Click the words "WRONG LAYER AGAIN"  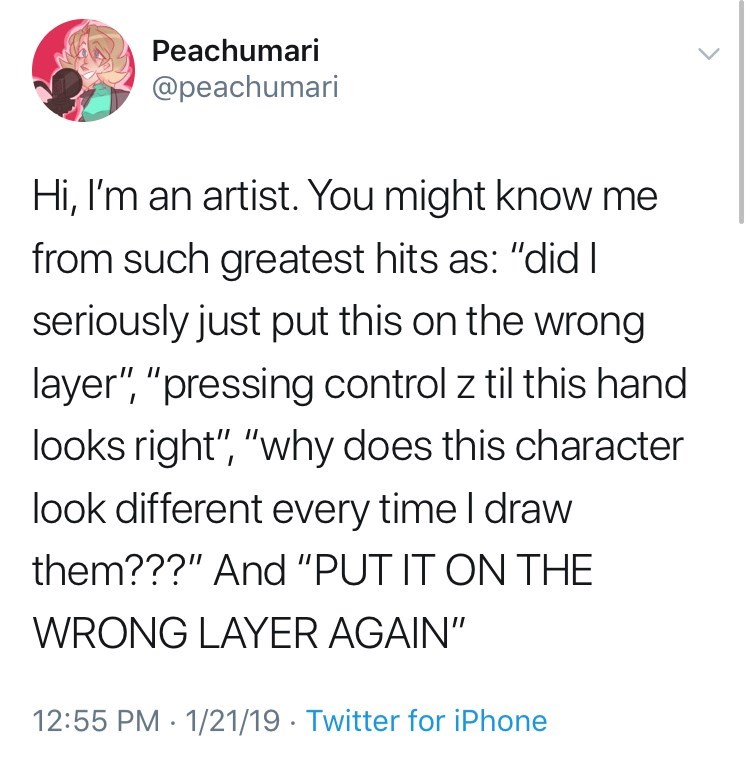tap(243, 634)
